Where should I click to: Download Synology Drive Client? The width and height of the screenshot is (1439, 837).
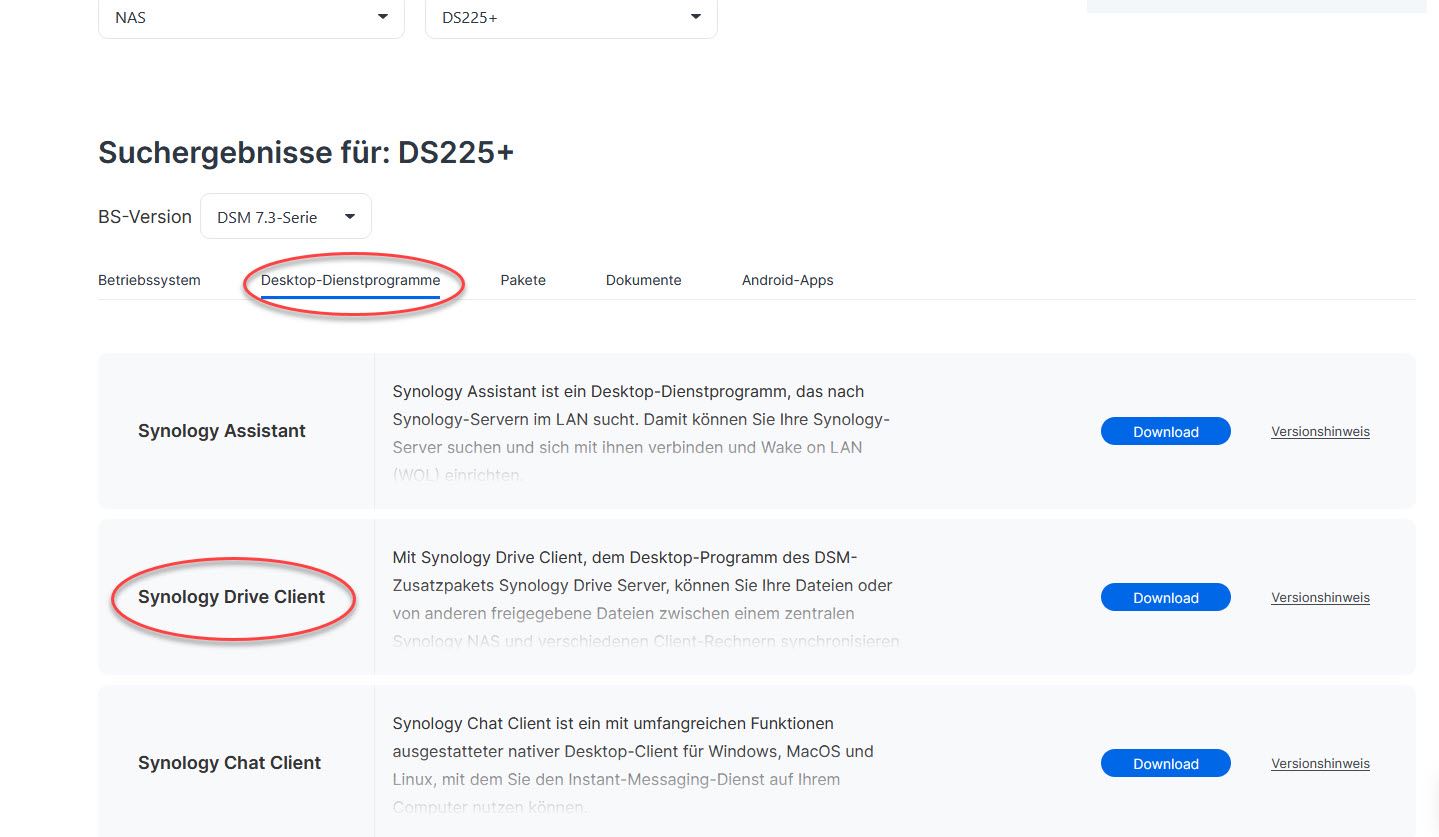(x=1165, y=598)
